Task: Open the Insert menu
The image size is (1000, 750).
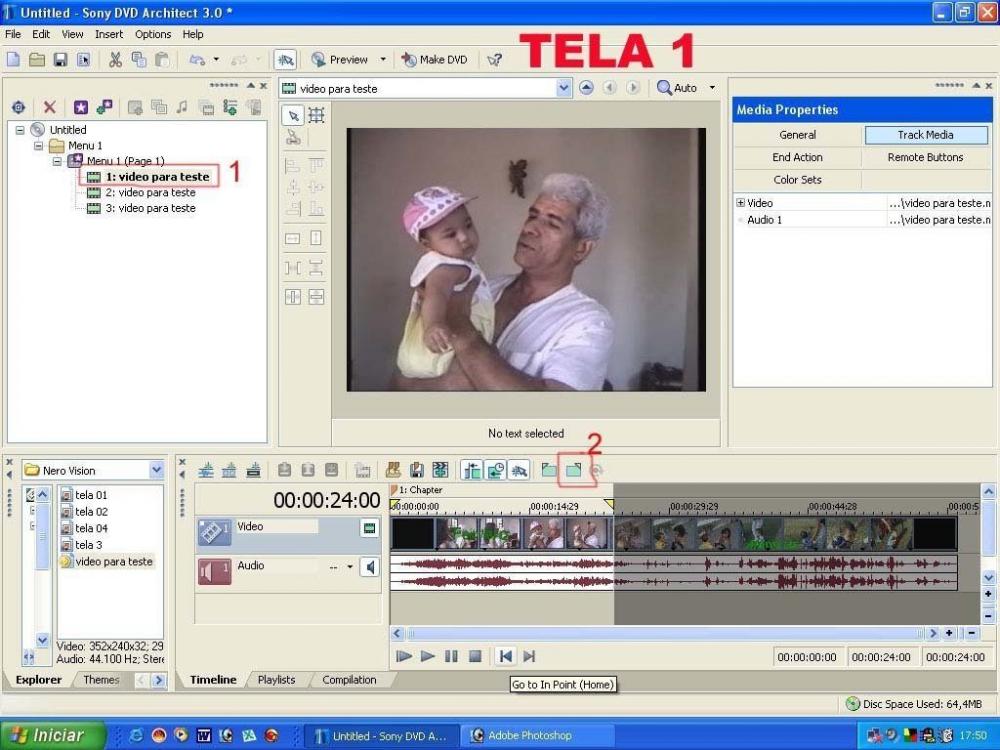Action: (x=109, y=34)
